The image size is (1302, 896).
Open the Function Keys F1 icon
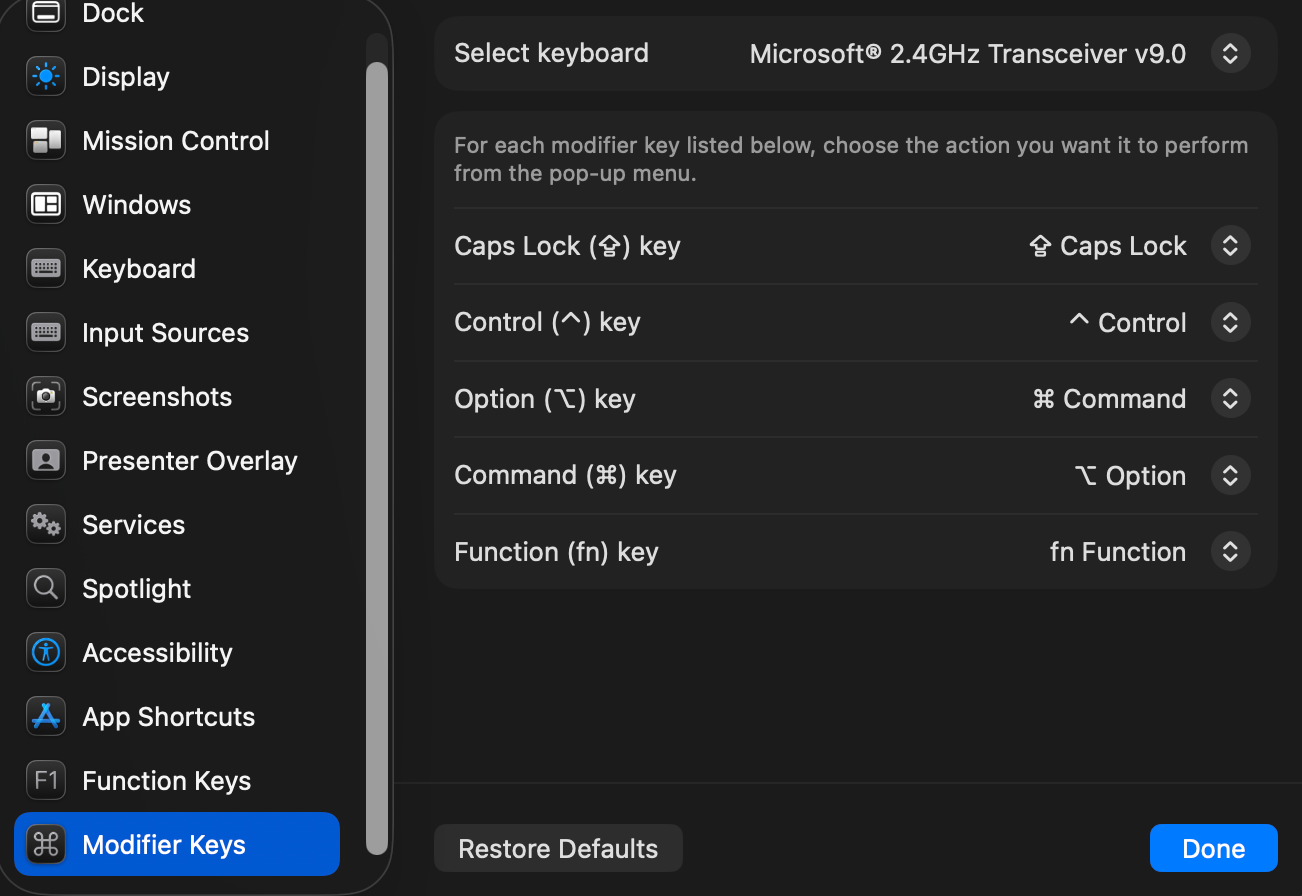coord(46,781)
